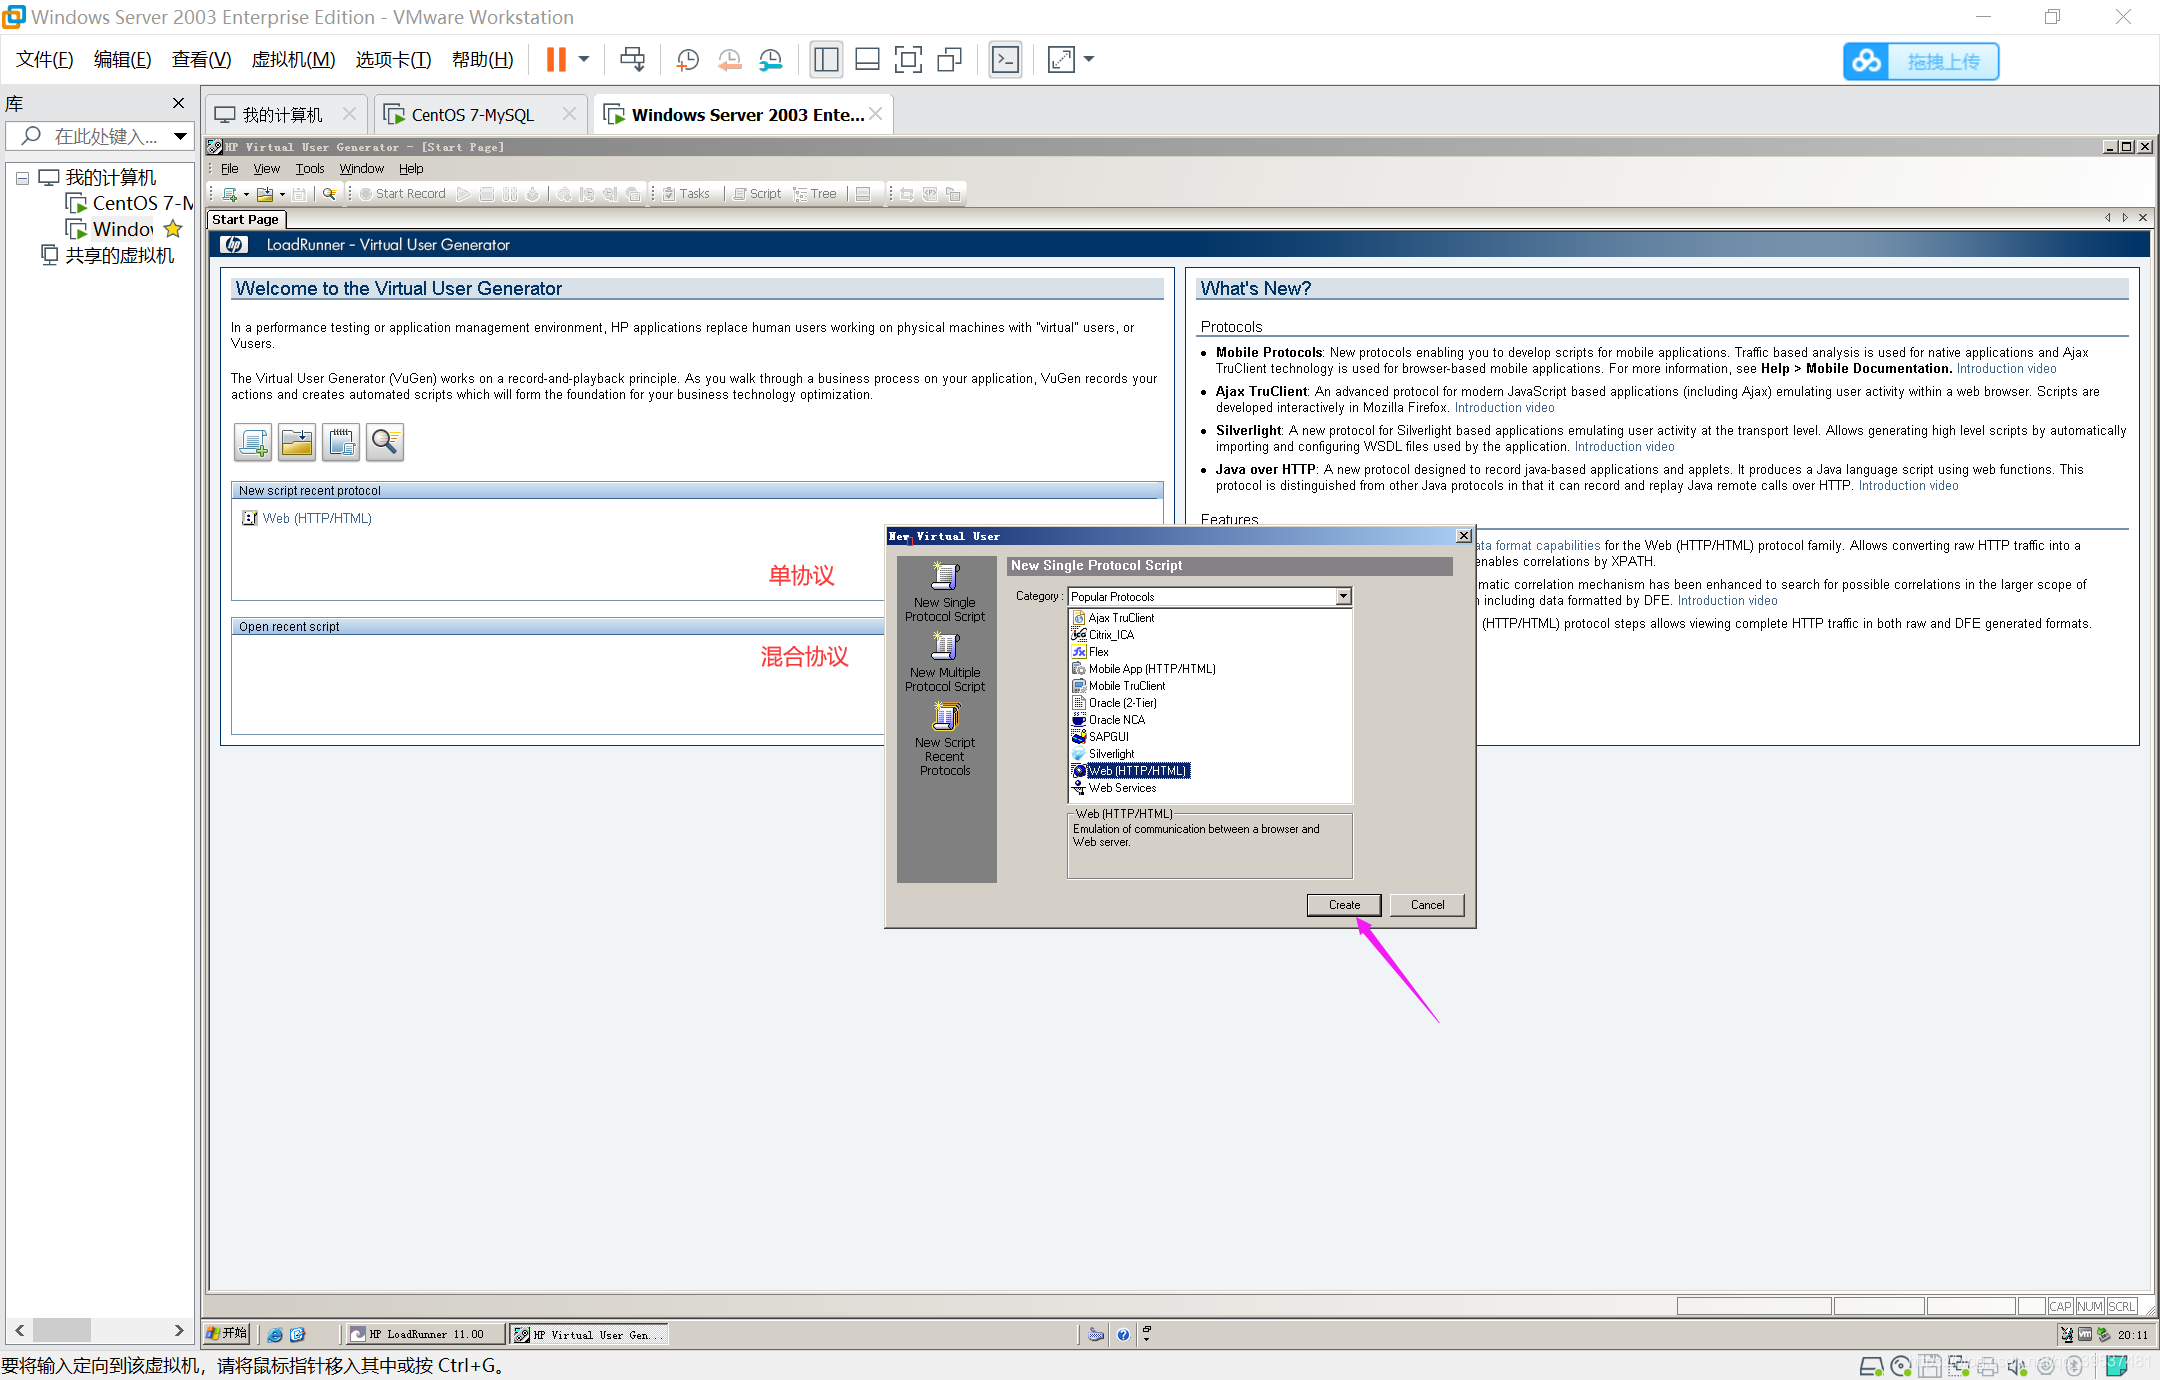Select Silverlight protocol in list
This screenshot has height=1380, width=2160.
1111,754
